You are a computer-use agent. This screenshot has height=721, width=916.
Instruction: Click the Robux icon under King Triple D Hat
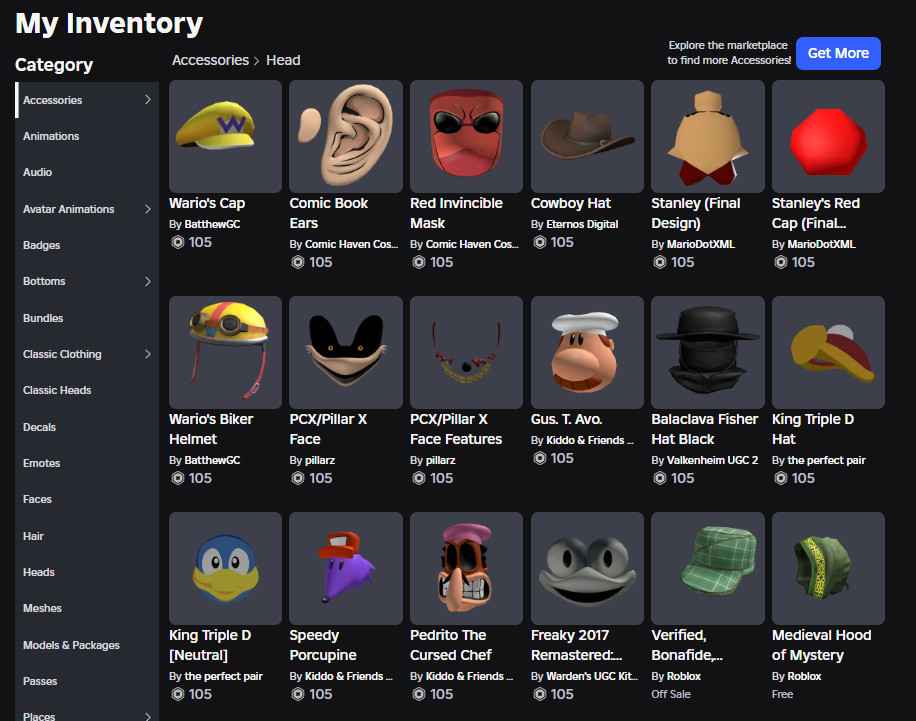tap(780, 478)
